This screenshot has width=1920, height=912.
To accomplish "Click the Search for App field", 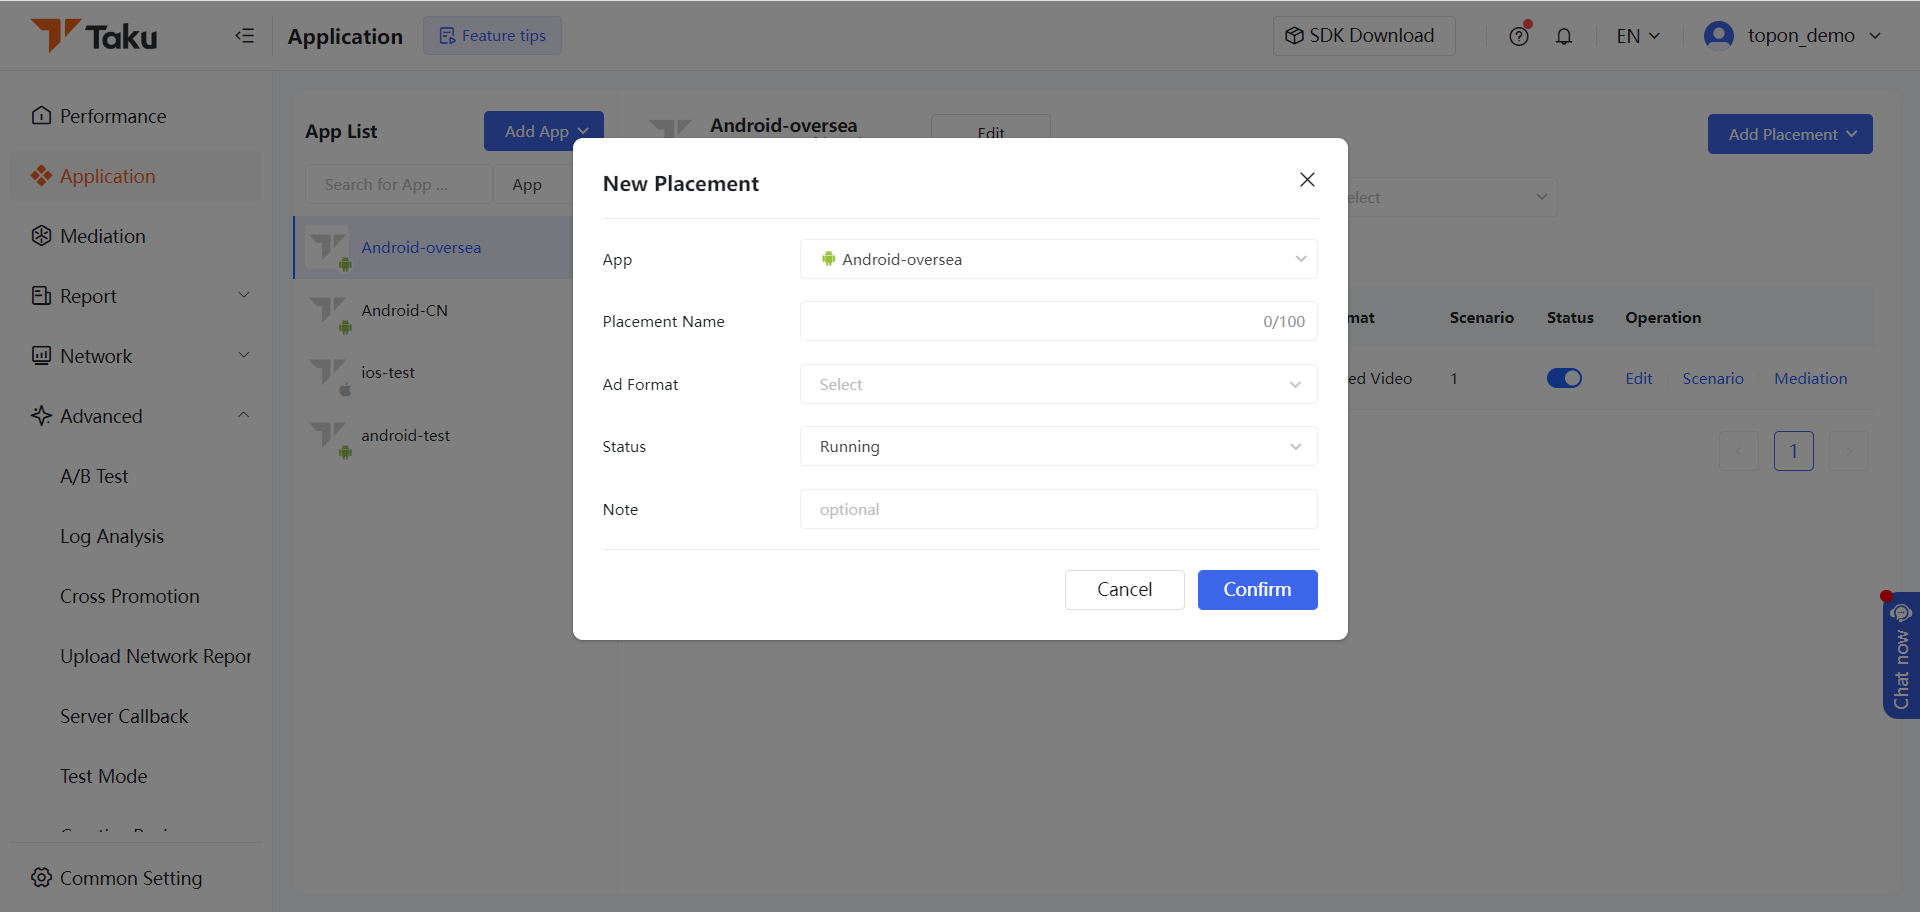I will (398, 185).
